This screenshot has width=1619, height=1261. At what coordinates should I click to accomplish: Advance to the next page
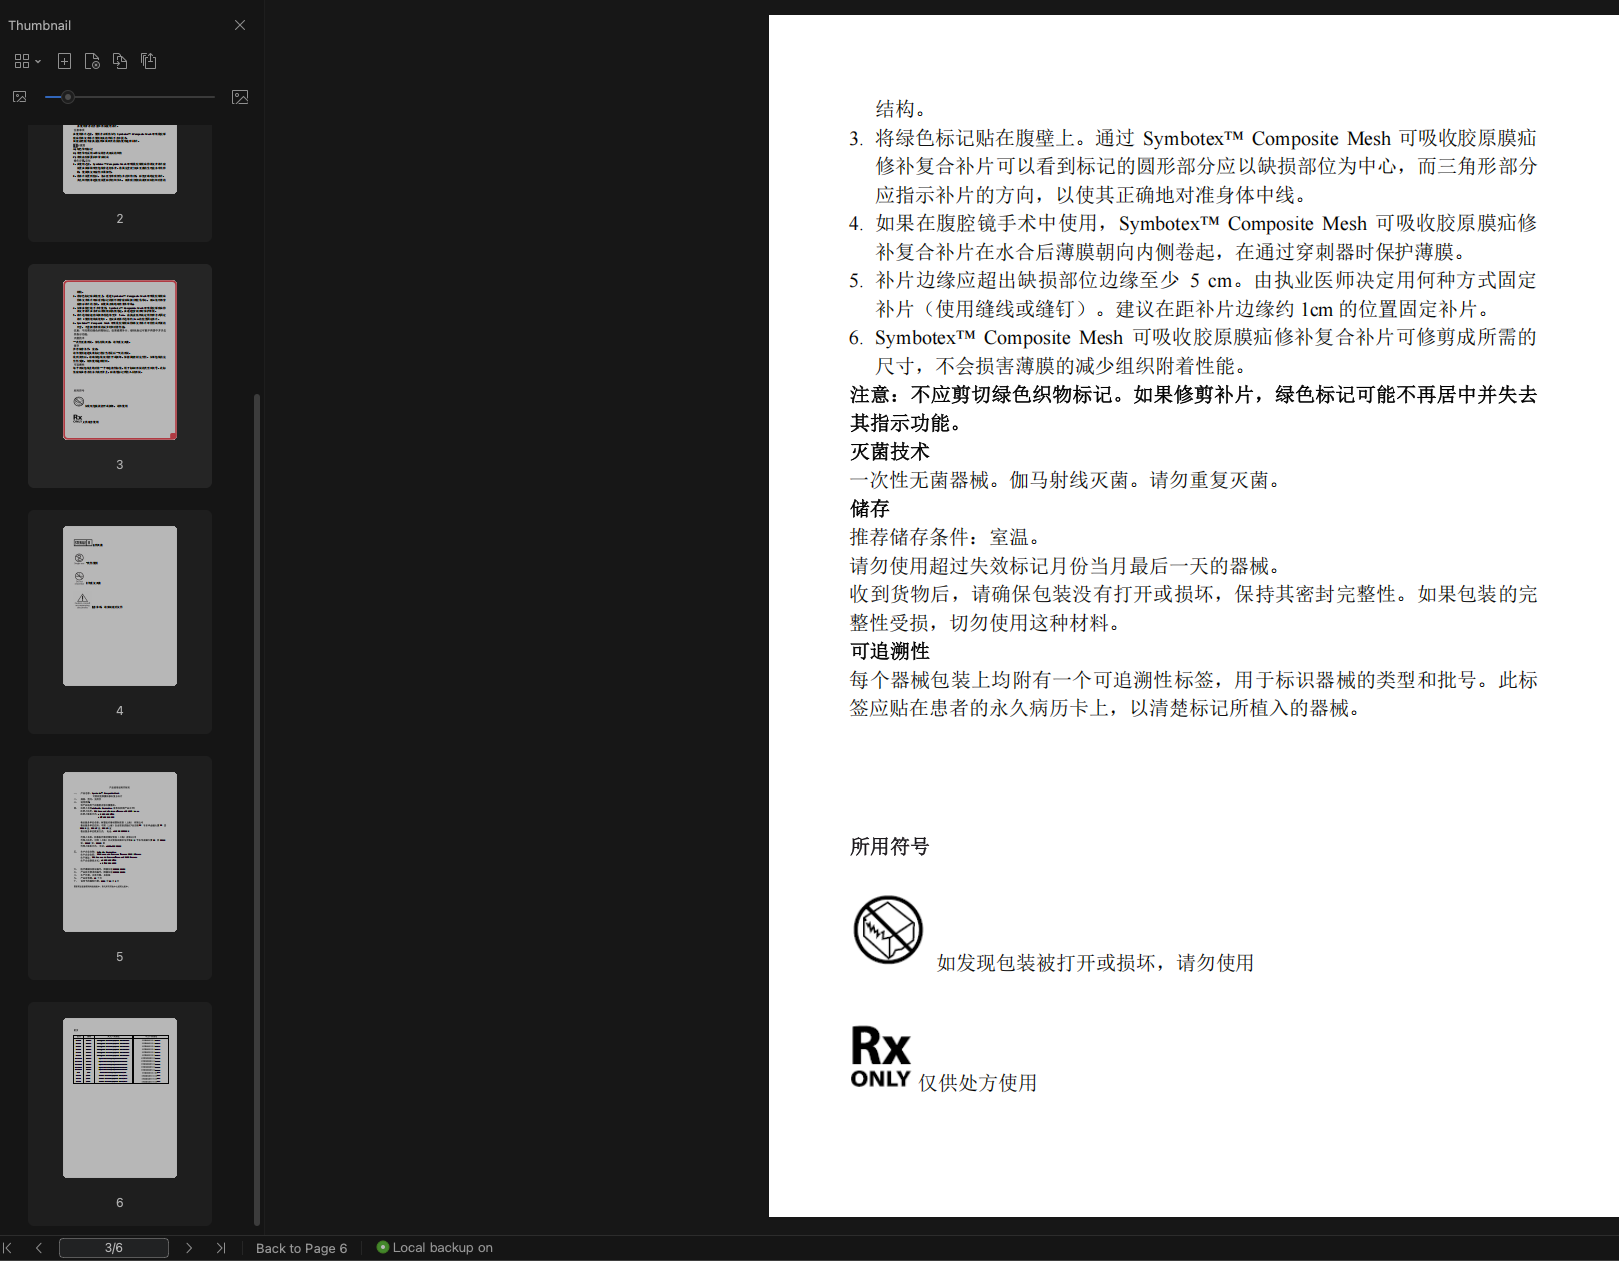[x=190, y=1248]
